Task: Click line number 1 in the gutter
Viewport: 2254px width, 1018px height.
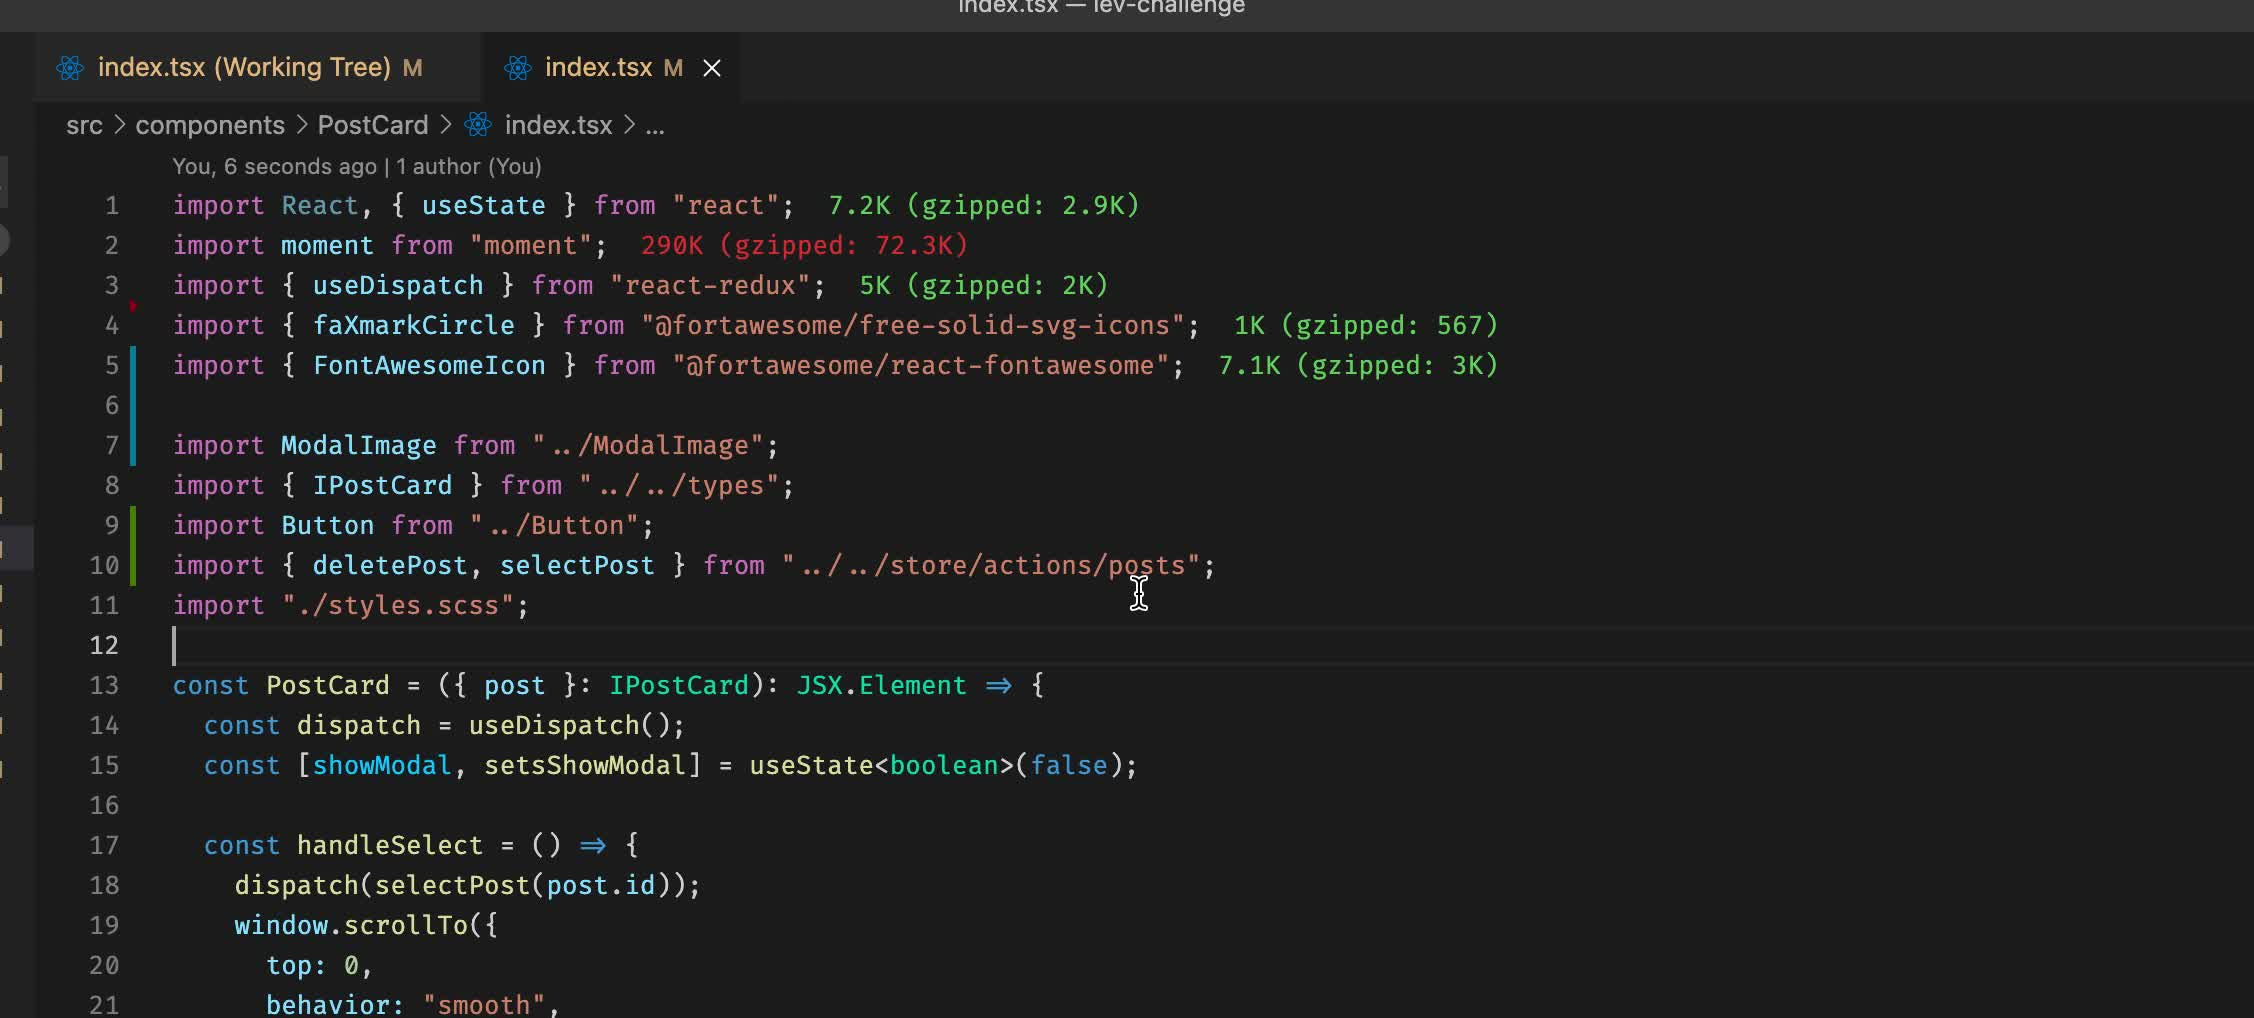Action: pos(112,205)
